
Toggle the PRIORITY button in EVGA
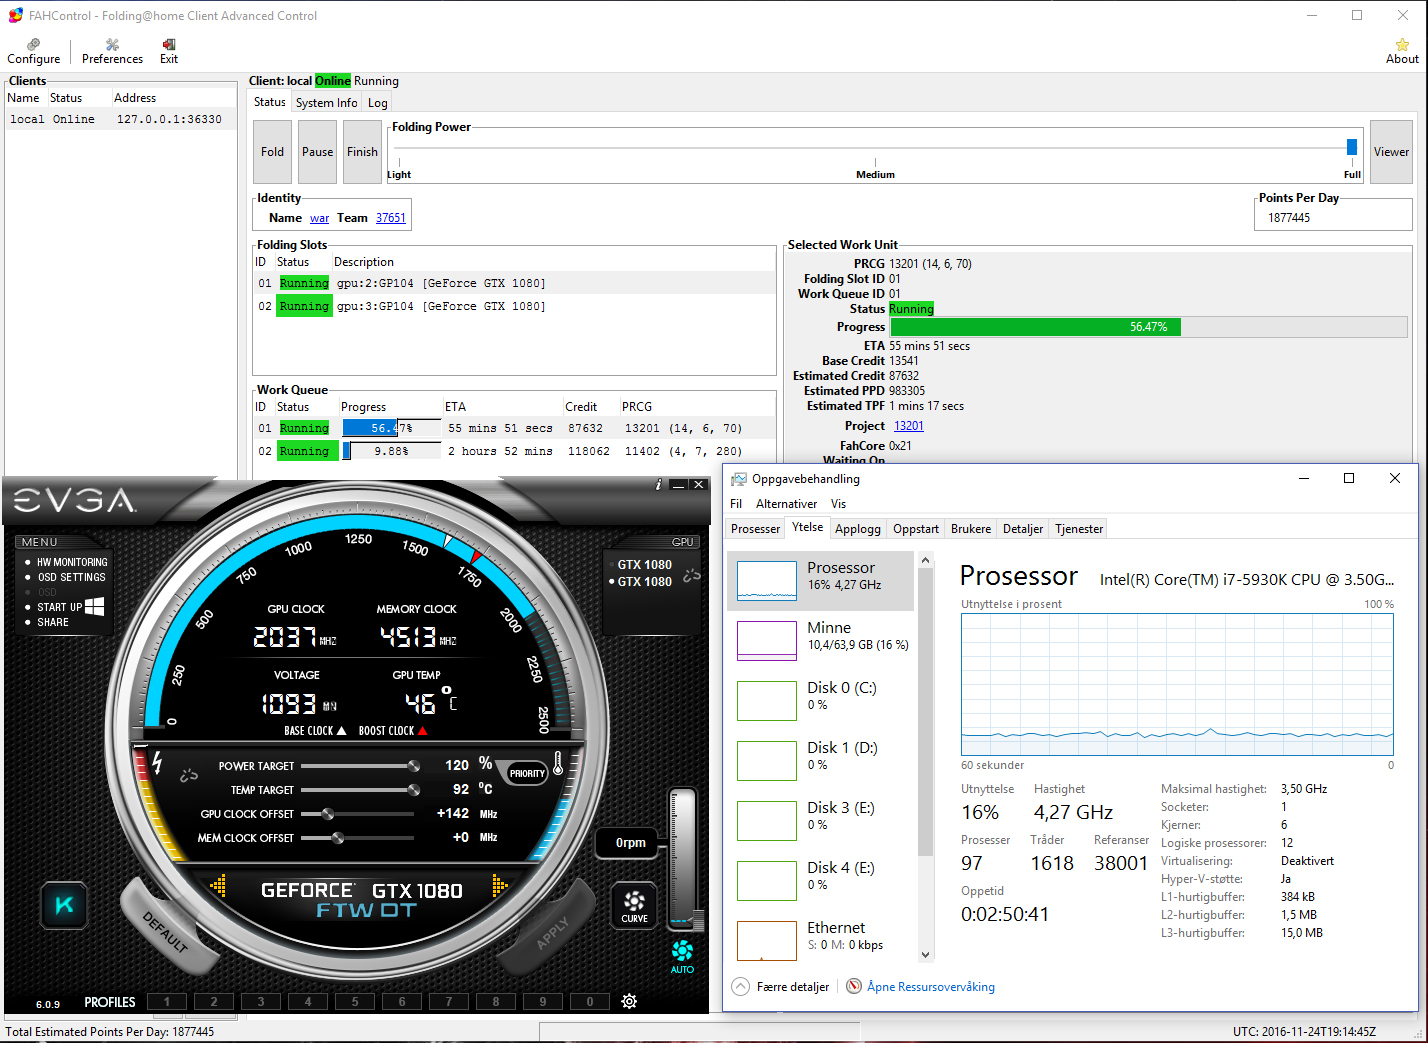(x=527, y=773)
